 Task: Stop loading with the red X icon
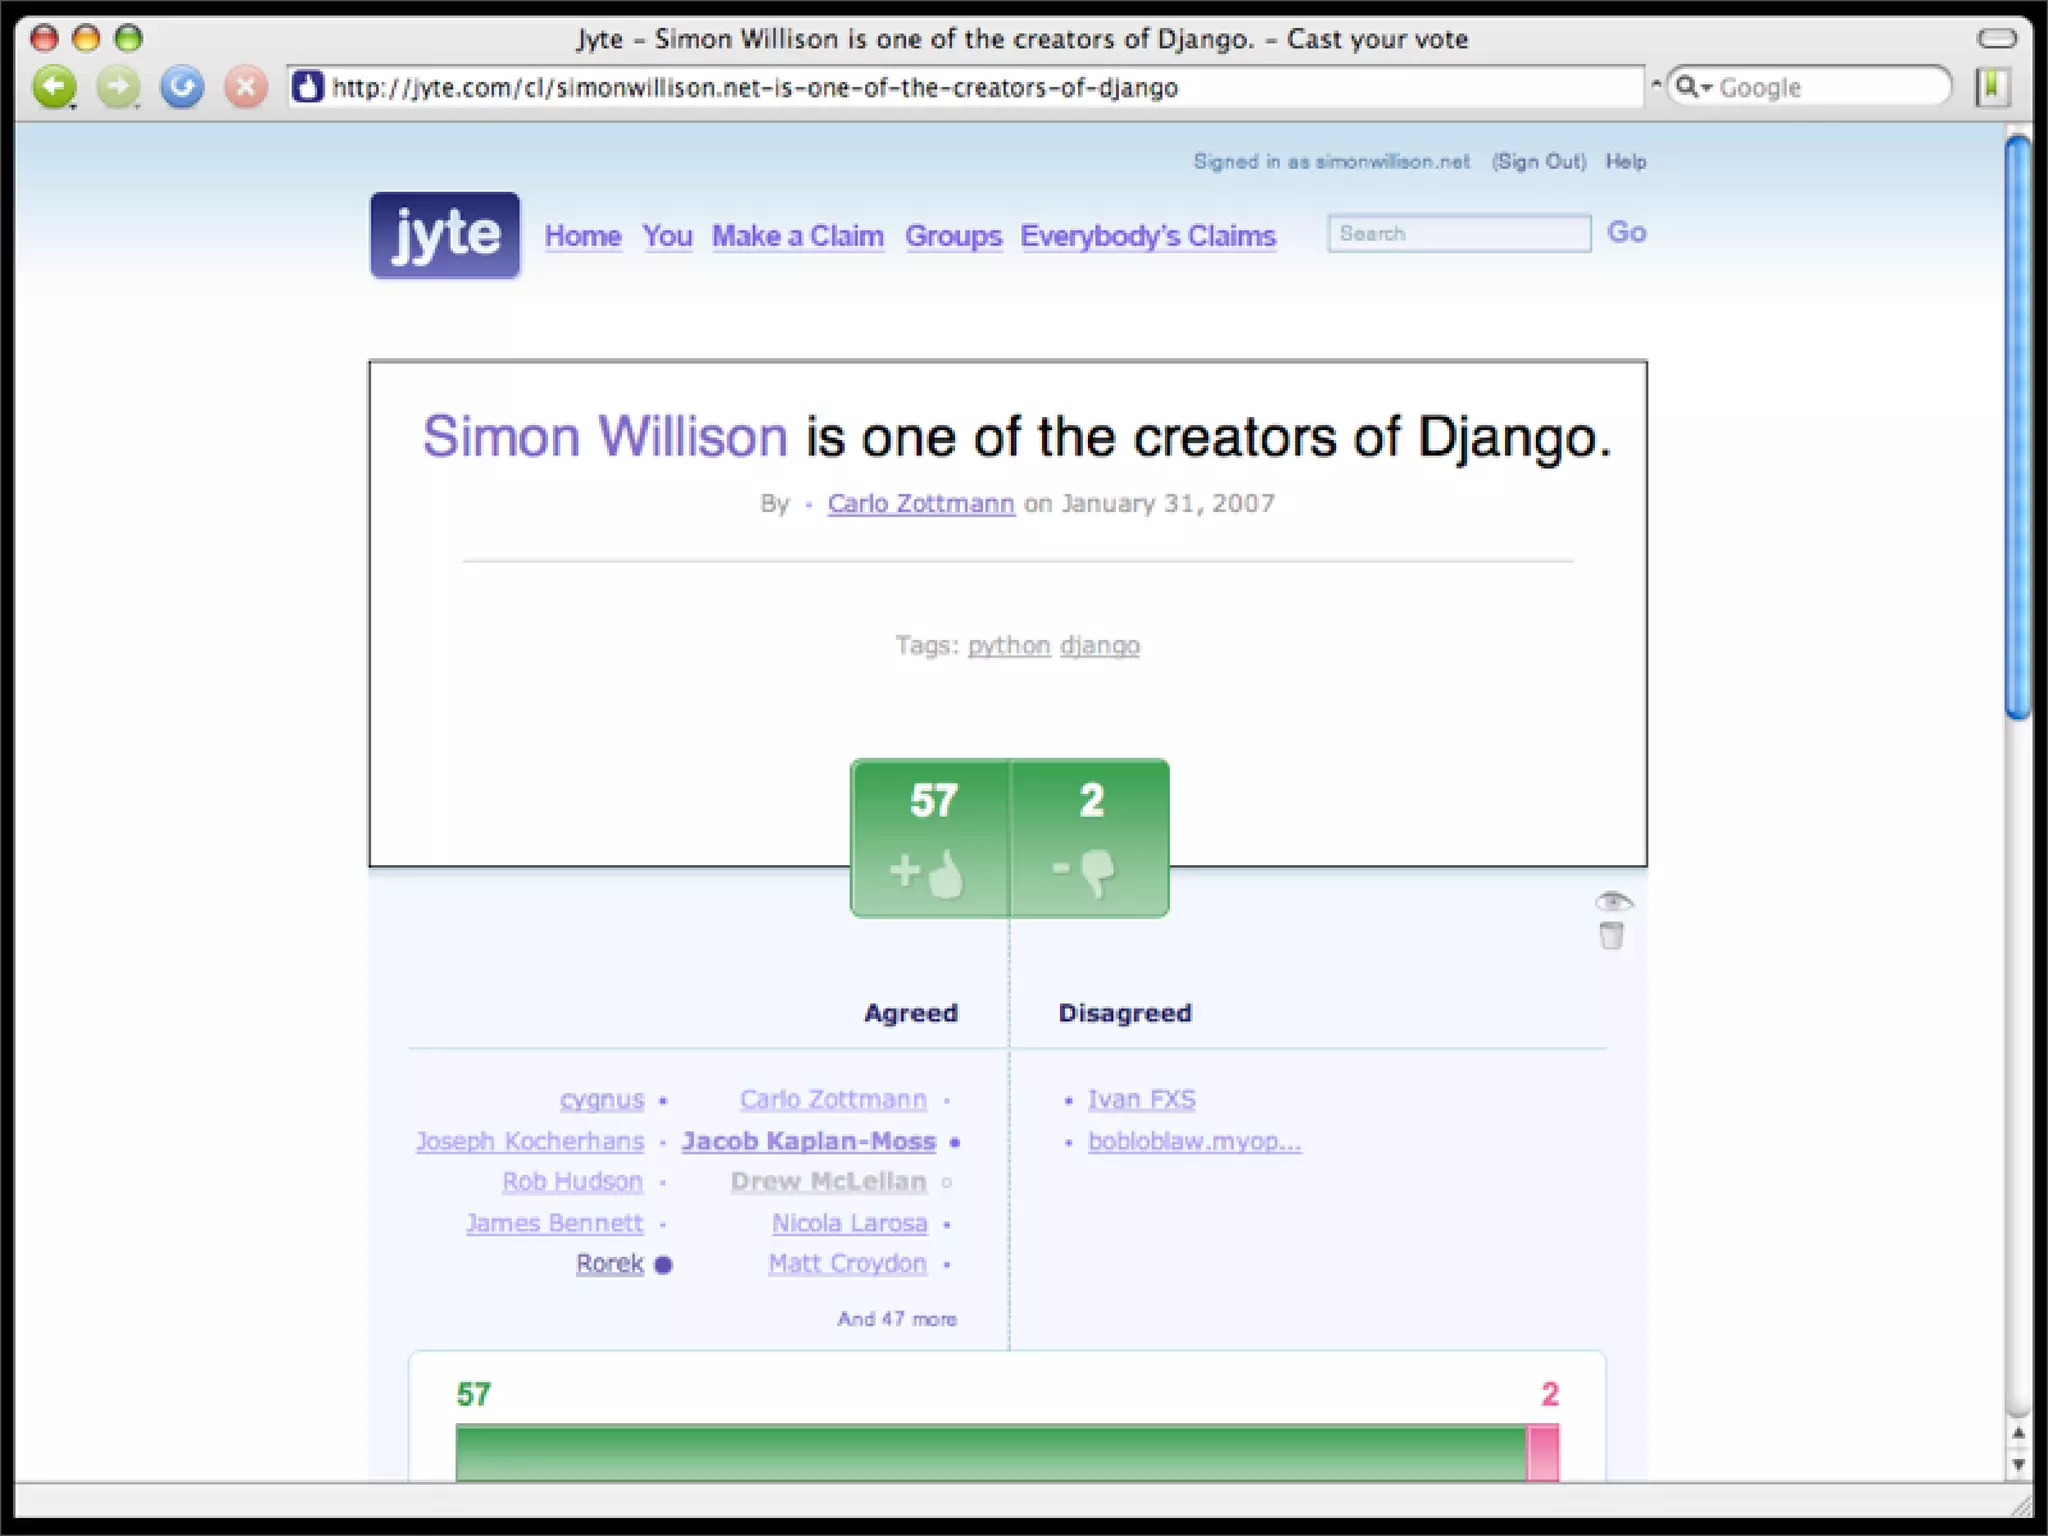(x=245, y=87)
